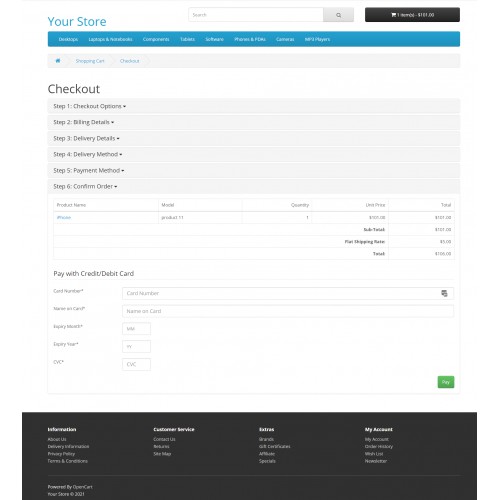Open Terms & Conditions footer link

click(x=68, y=461)
